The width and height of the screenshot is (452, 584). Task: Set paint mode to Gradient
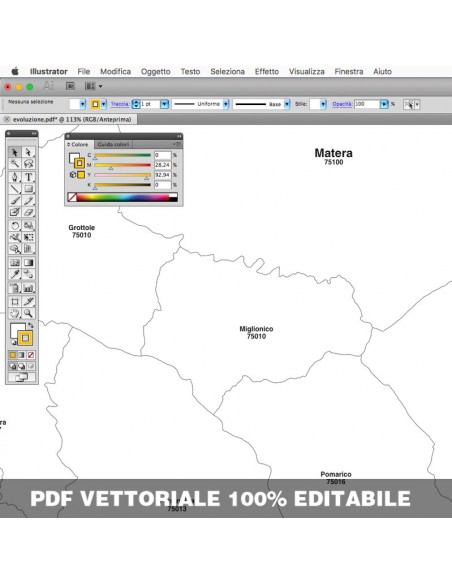coord(22,355)
